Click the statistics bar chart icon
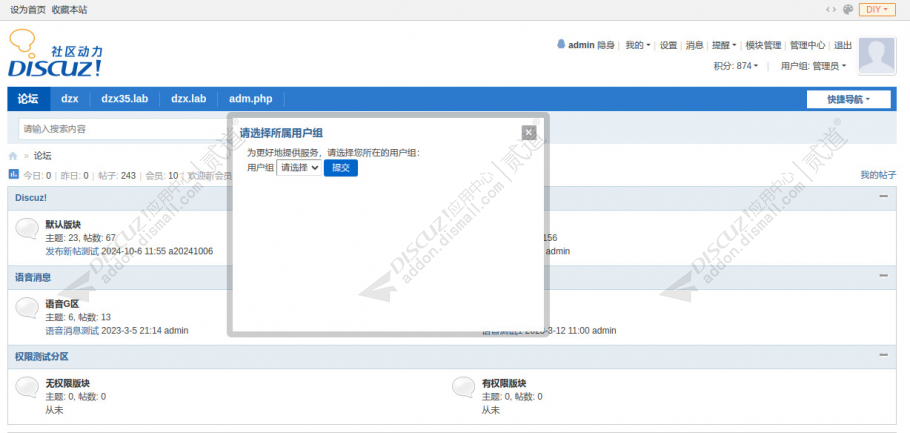Screen dimensions: 910x433 14,174
